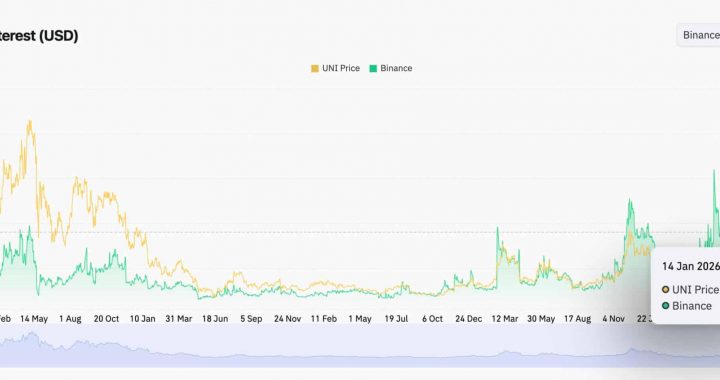
Task: Click the range navigator strip below the chart
Action: (360, 347)
